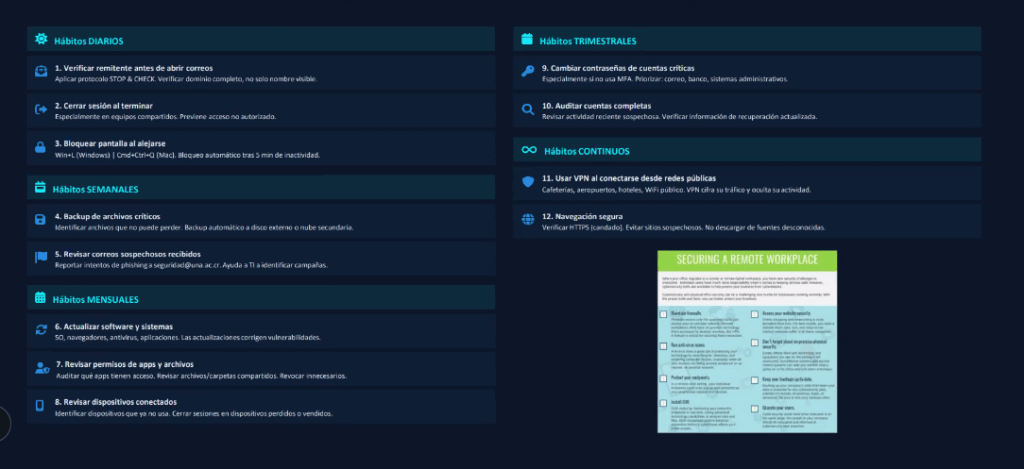The image size is (1024, 469).
Task: Select the user icon for Revisar permisos
Action: tap(41, 368)
